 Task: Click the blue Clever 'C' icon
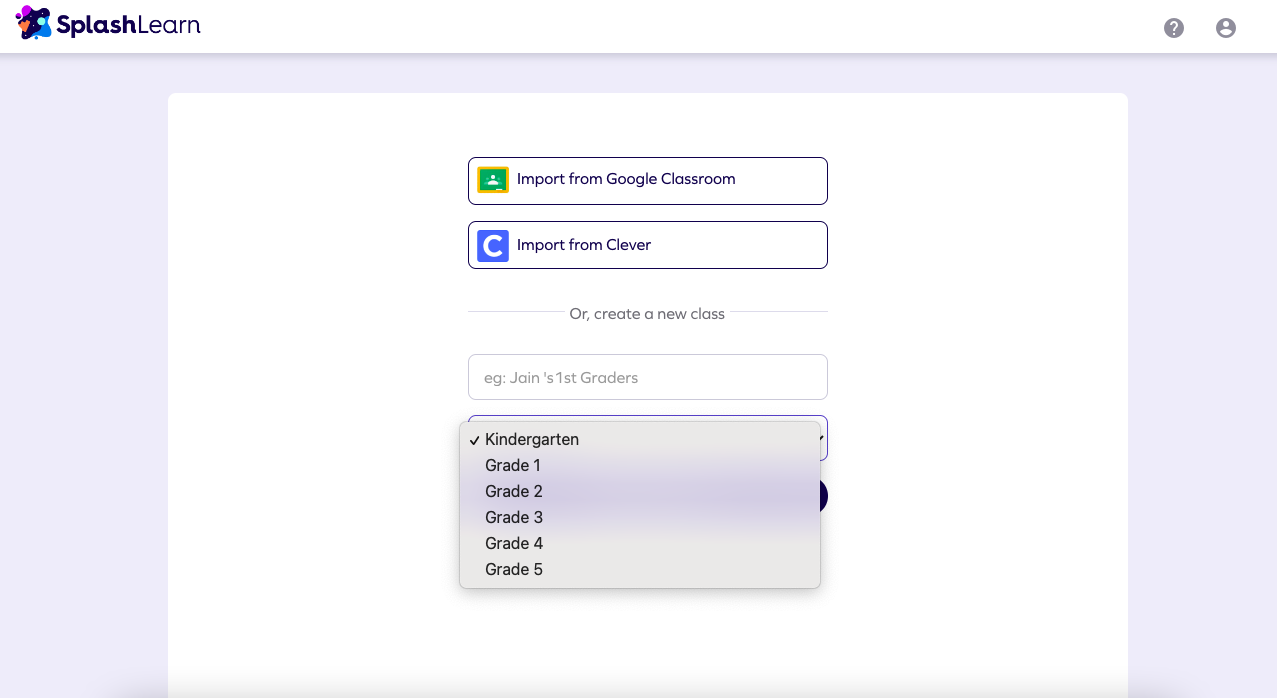493,246
